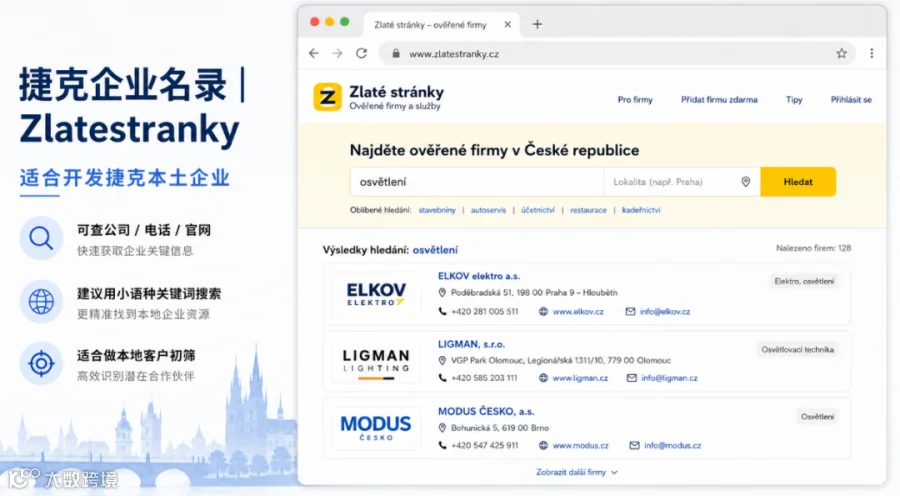Image resolution: width=900 pixels, height=496 pixels.
Task: Email info@modus.cz via its link
Action: tap(673, 445)
